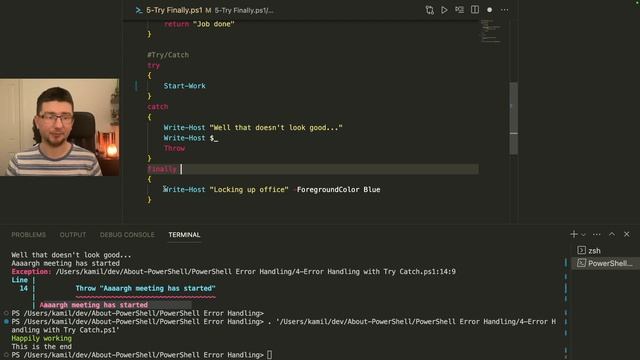
Task: Run the PowerShell script with play button
Action: tap(444, 10)
